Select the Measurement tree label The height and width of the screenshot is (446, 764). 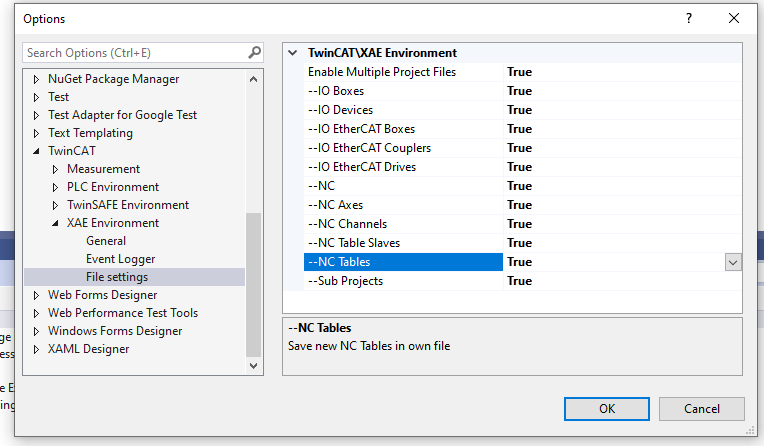click(x=103, y=169)
